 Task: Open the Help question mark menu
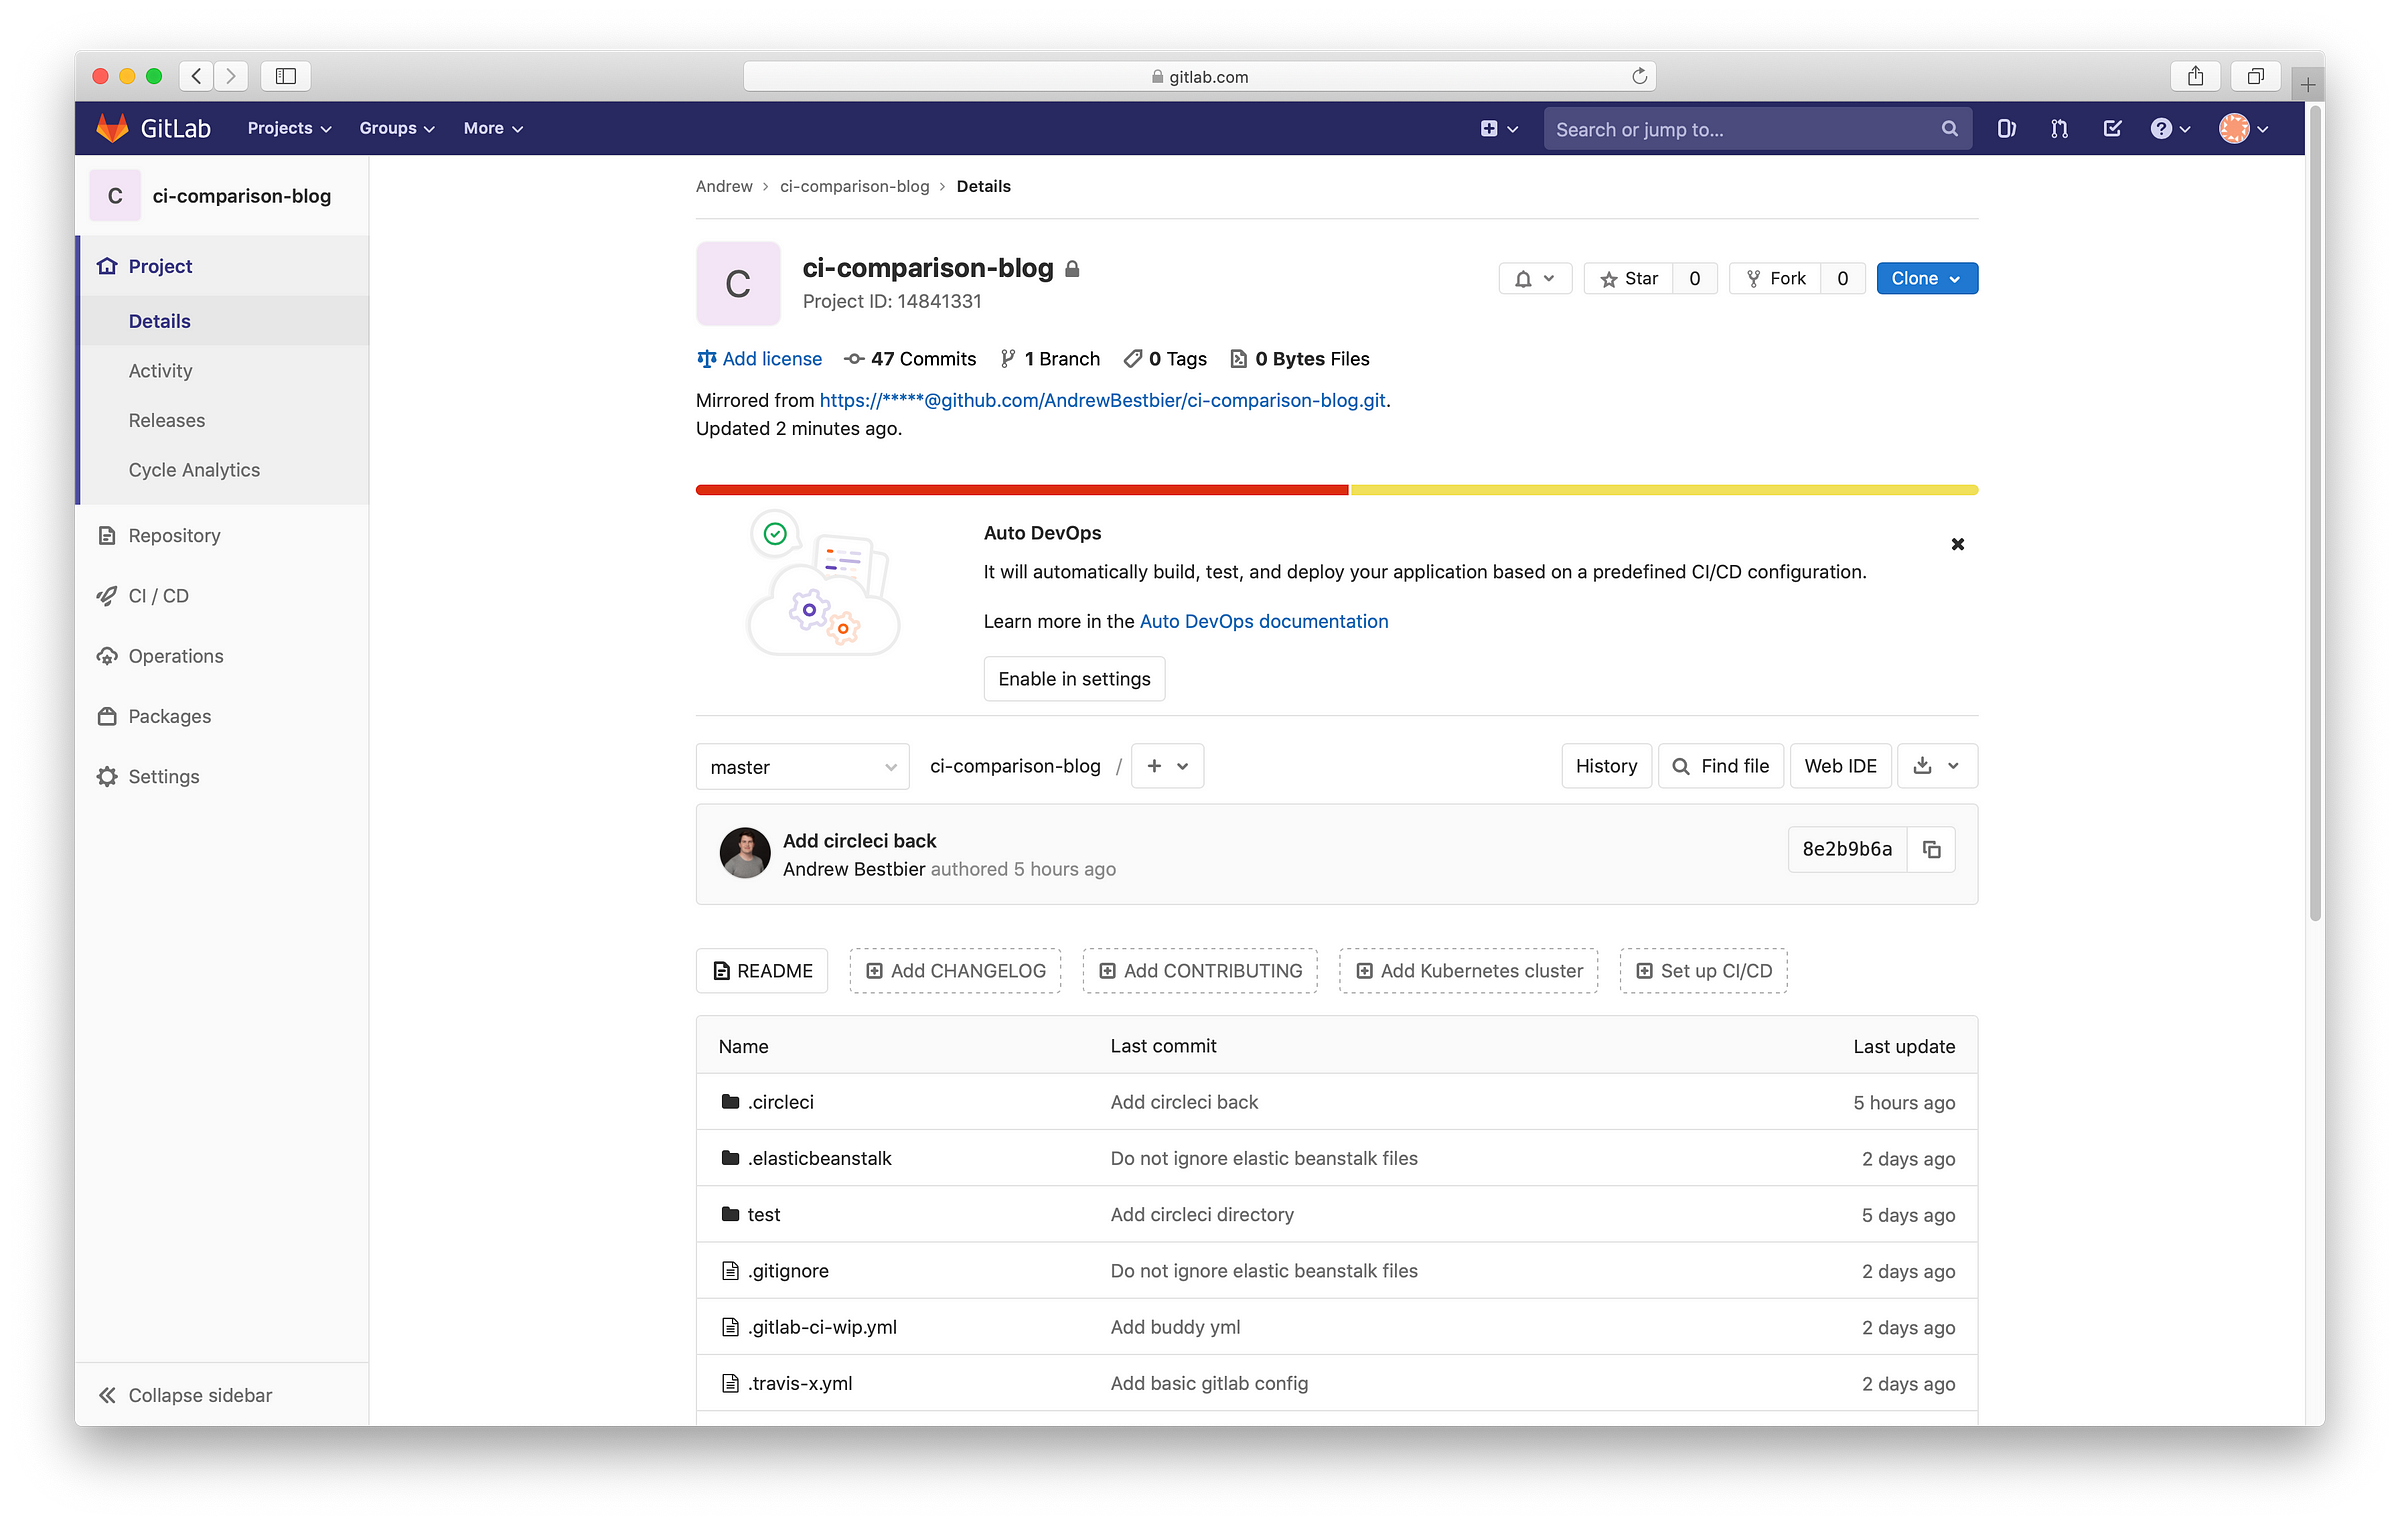tap(2170, 129)
